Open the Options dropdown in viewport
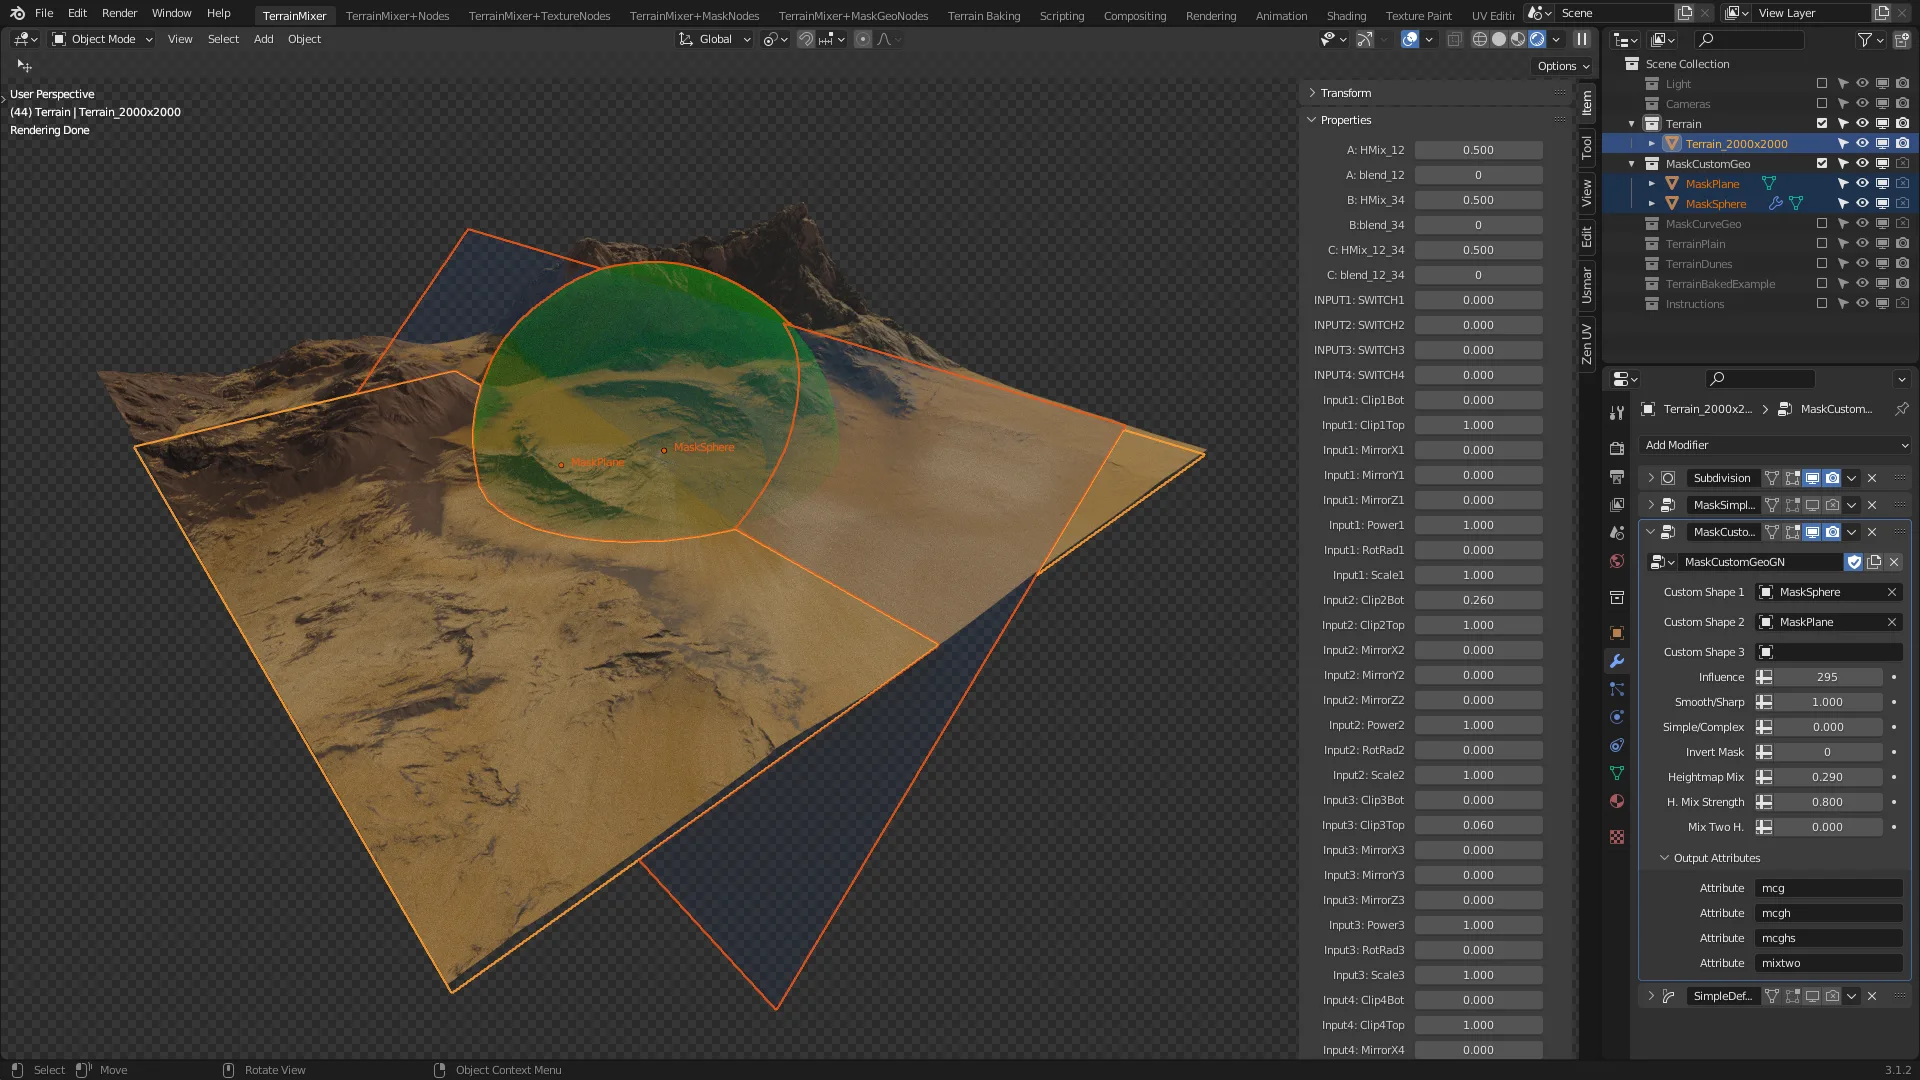 point(1563,66)
